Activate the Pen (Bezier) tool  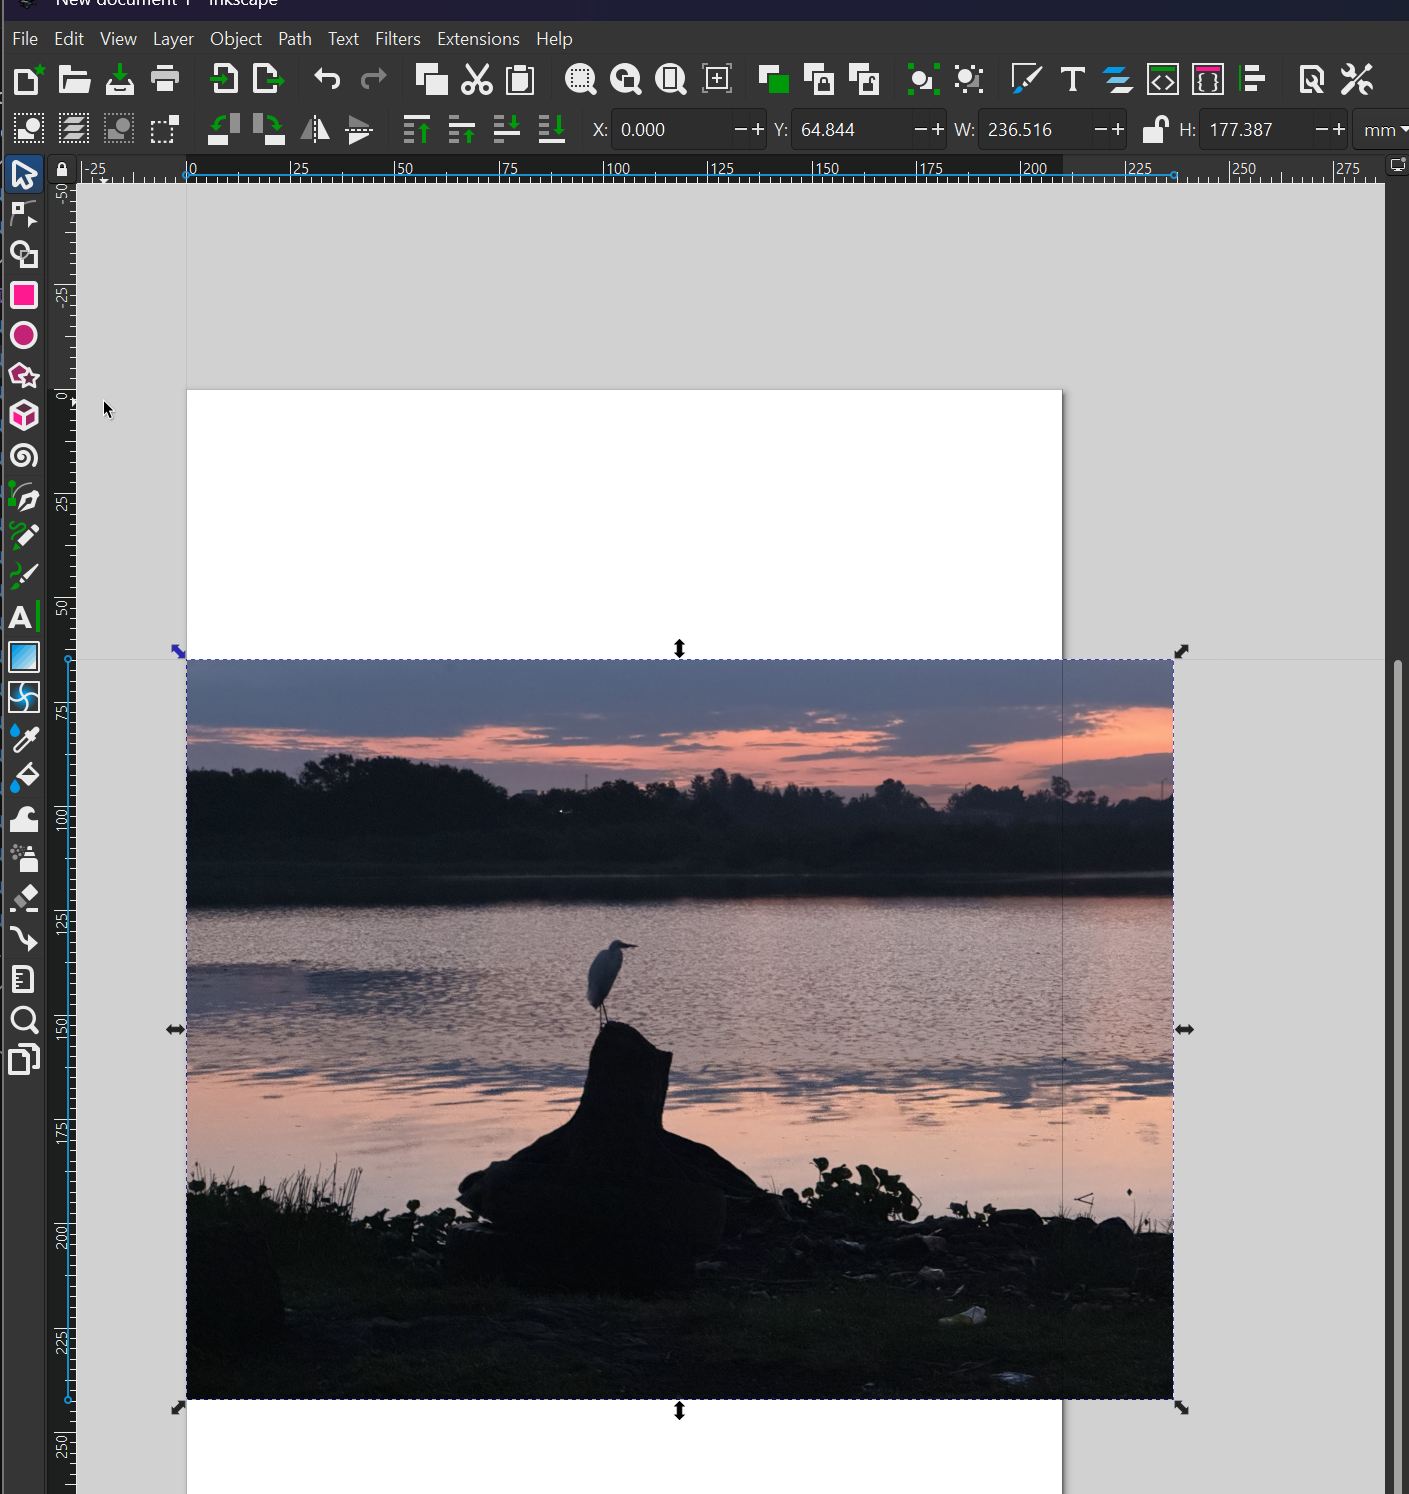24,497
